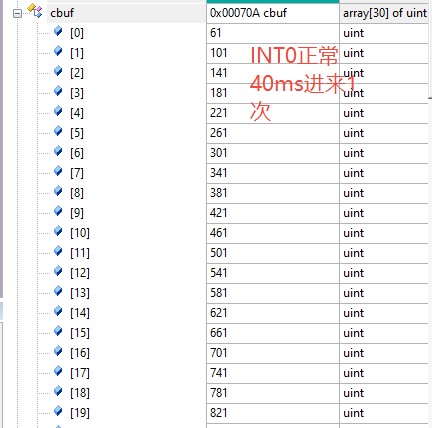The height and width of the screenshot is (428, 432).
Task: Click the value 421 cell
Action: coord(273,213)
